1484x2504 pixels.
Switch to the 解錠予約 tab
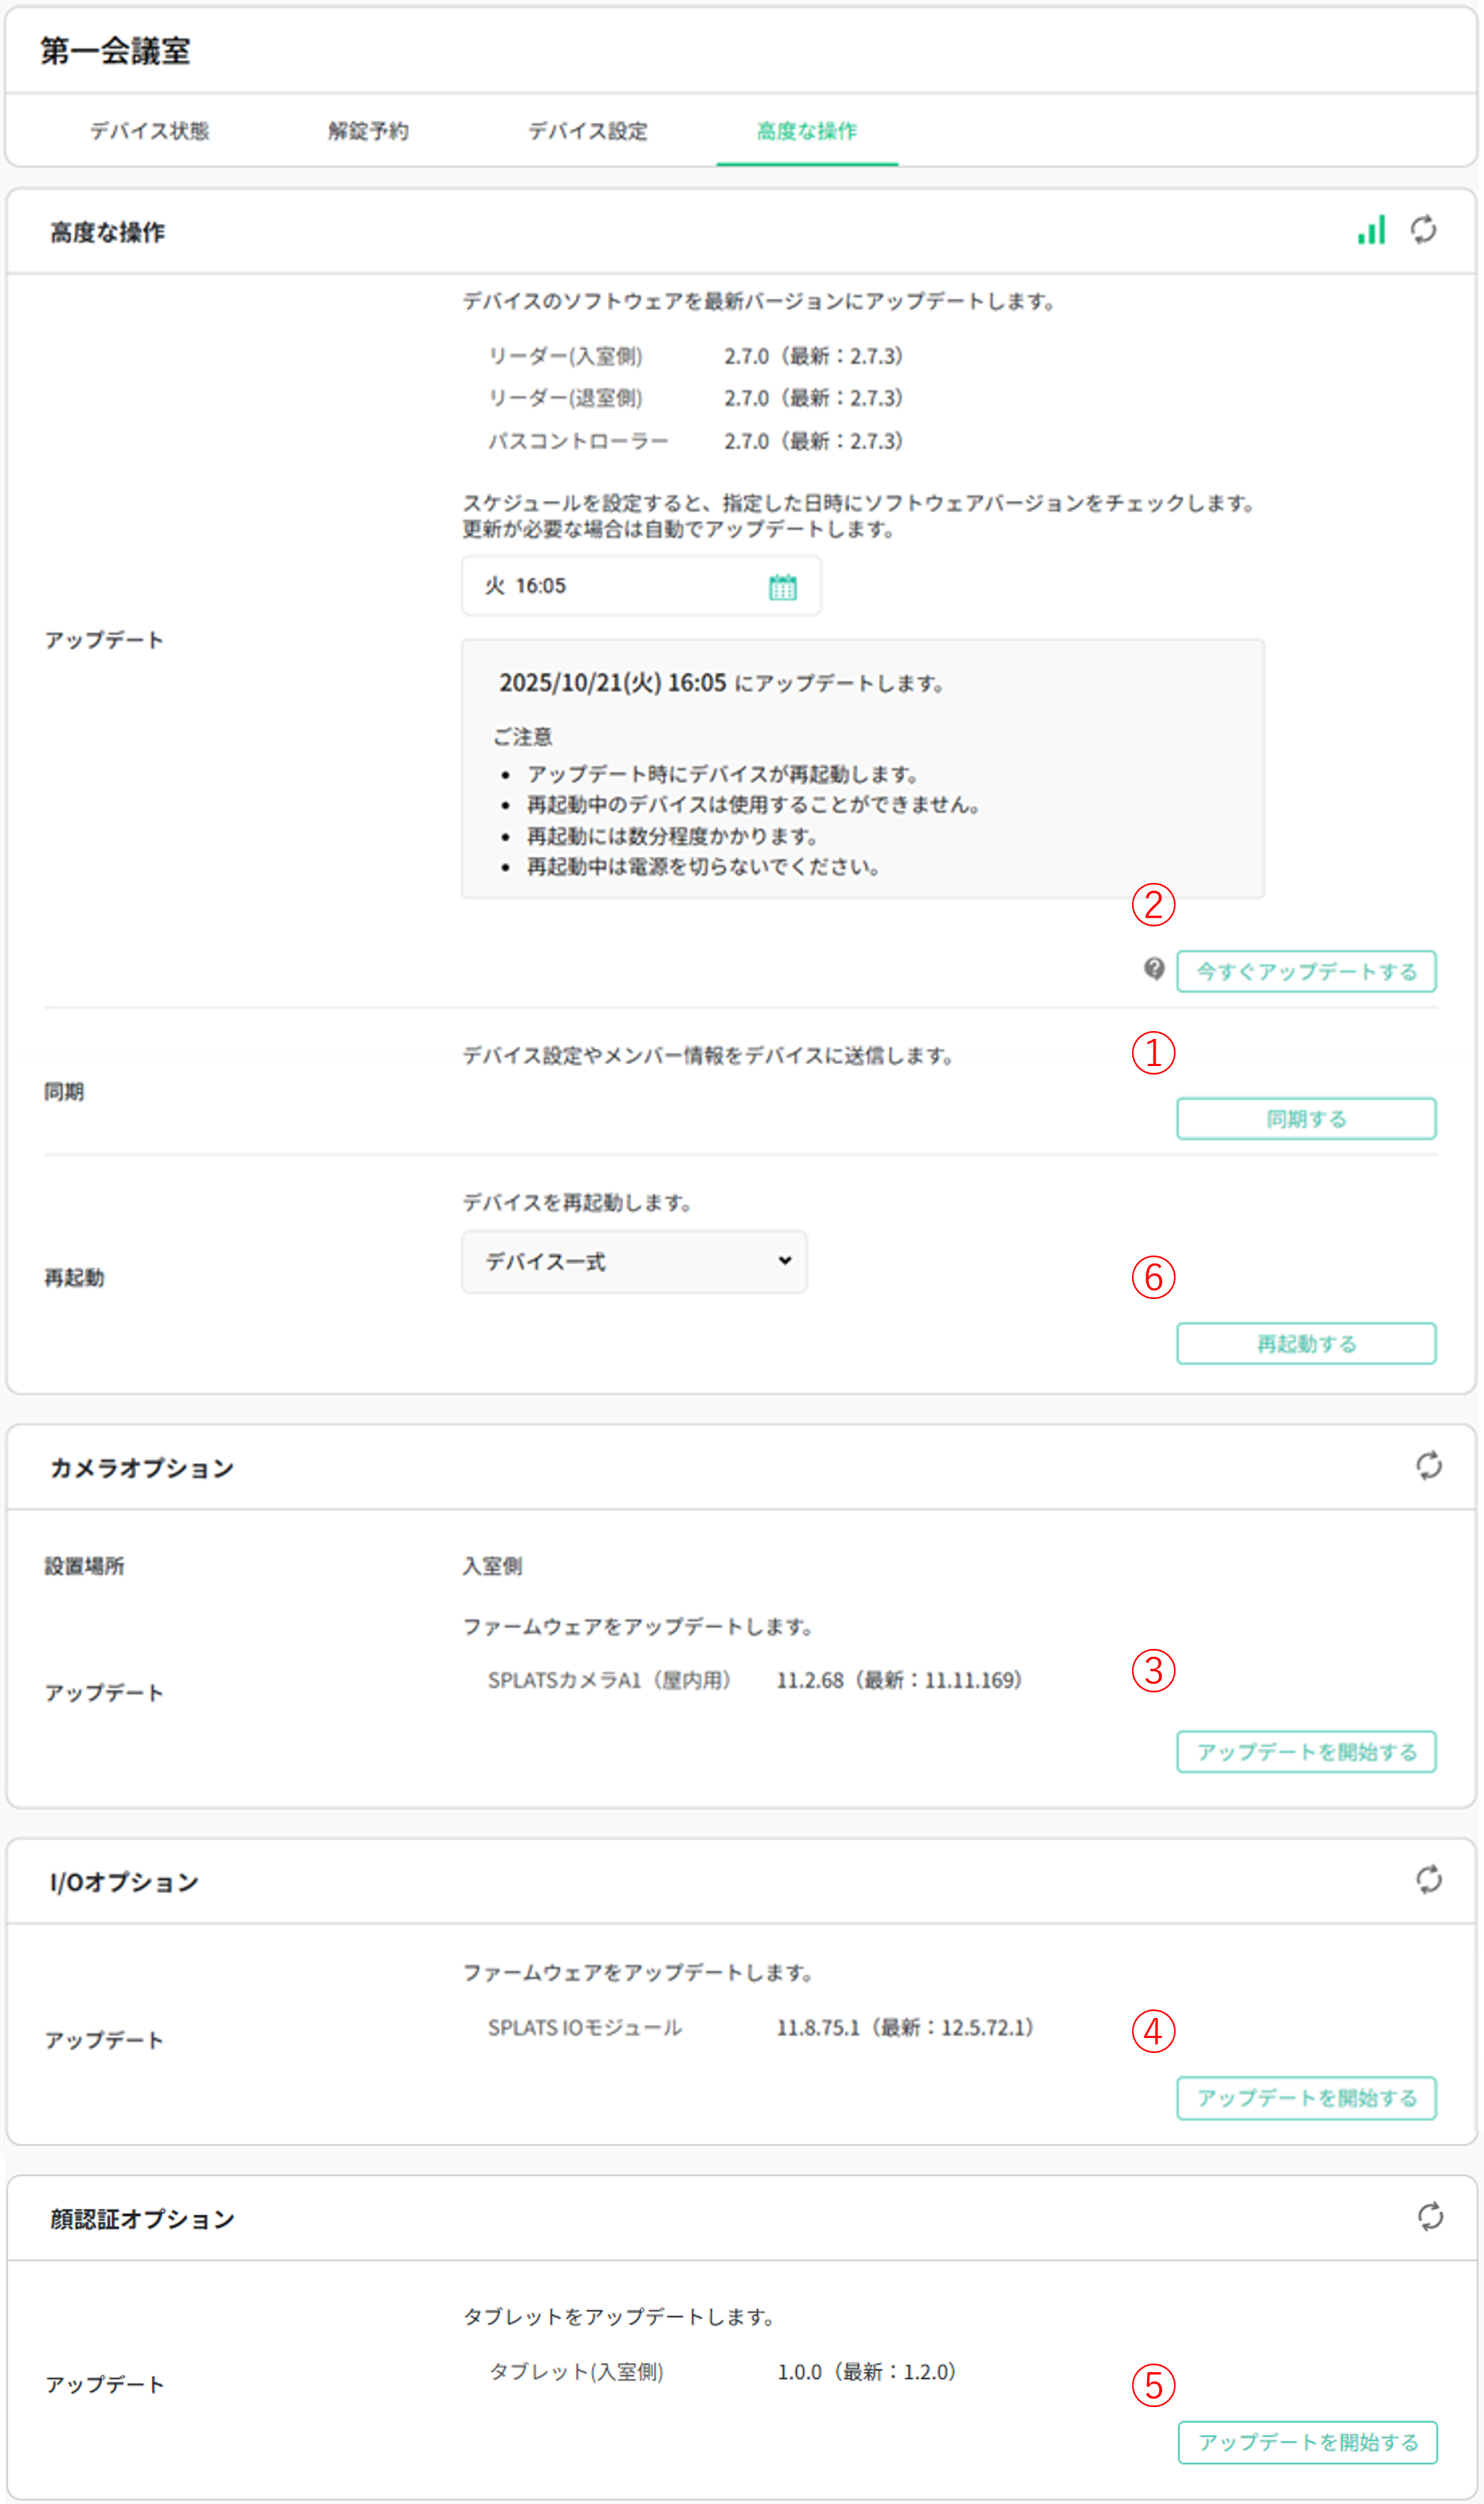[368, 131]
